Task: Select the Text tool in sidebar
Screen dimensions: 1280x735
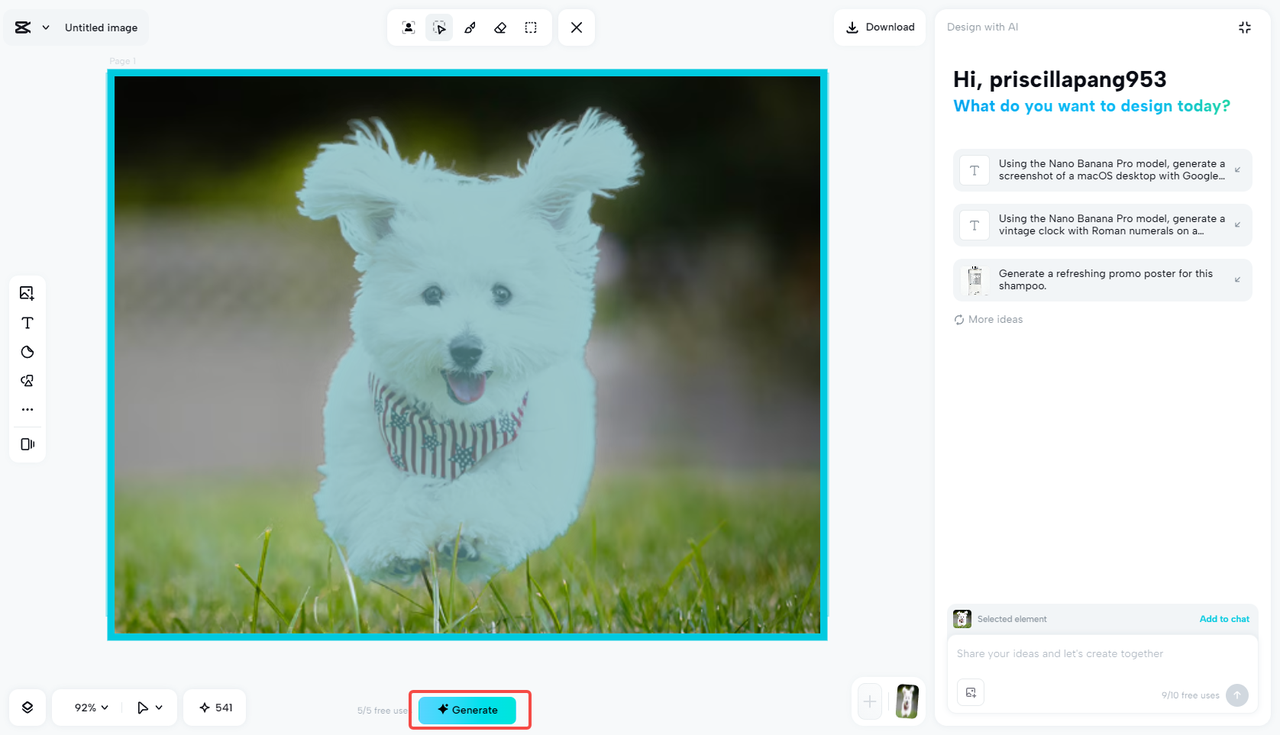Action: point(27,323)
